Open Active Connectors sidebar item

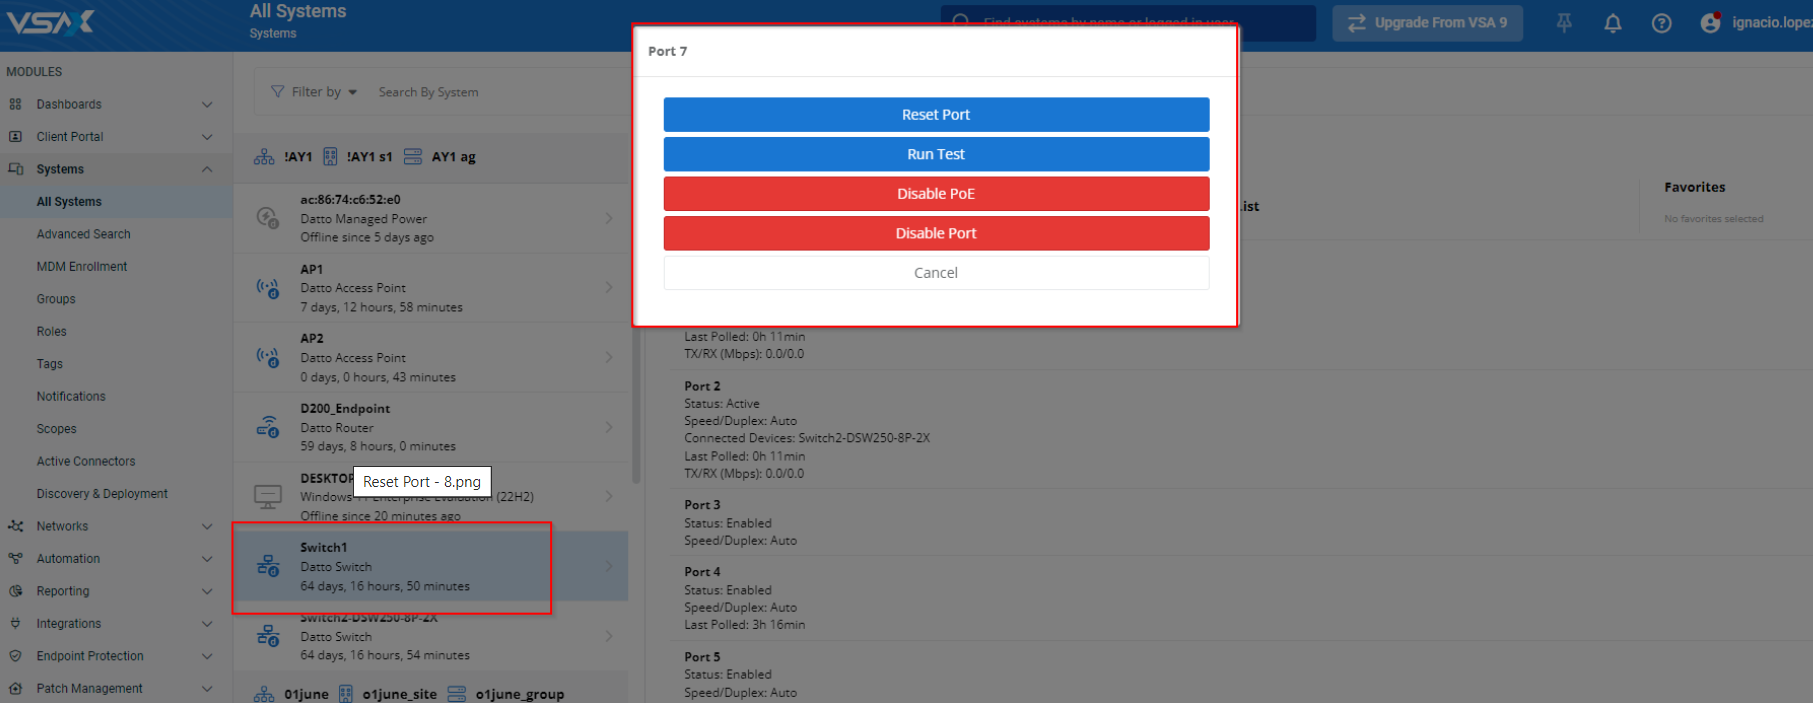coord(86,462)
